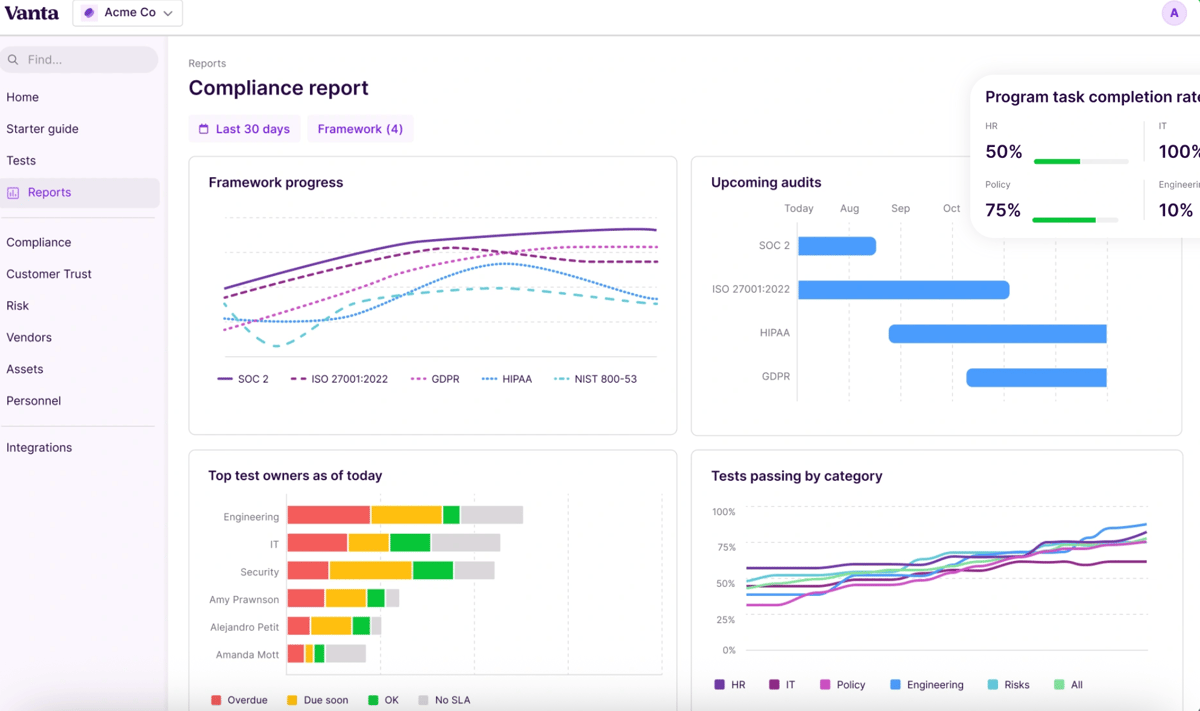This screenshot has height=711, width=1200.
Task: Click the Amy Prawnson row label
Action: coord(244,600)
